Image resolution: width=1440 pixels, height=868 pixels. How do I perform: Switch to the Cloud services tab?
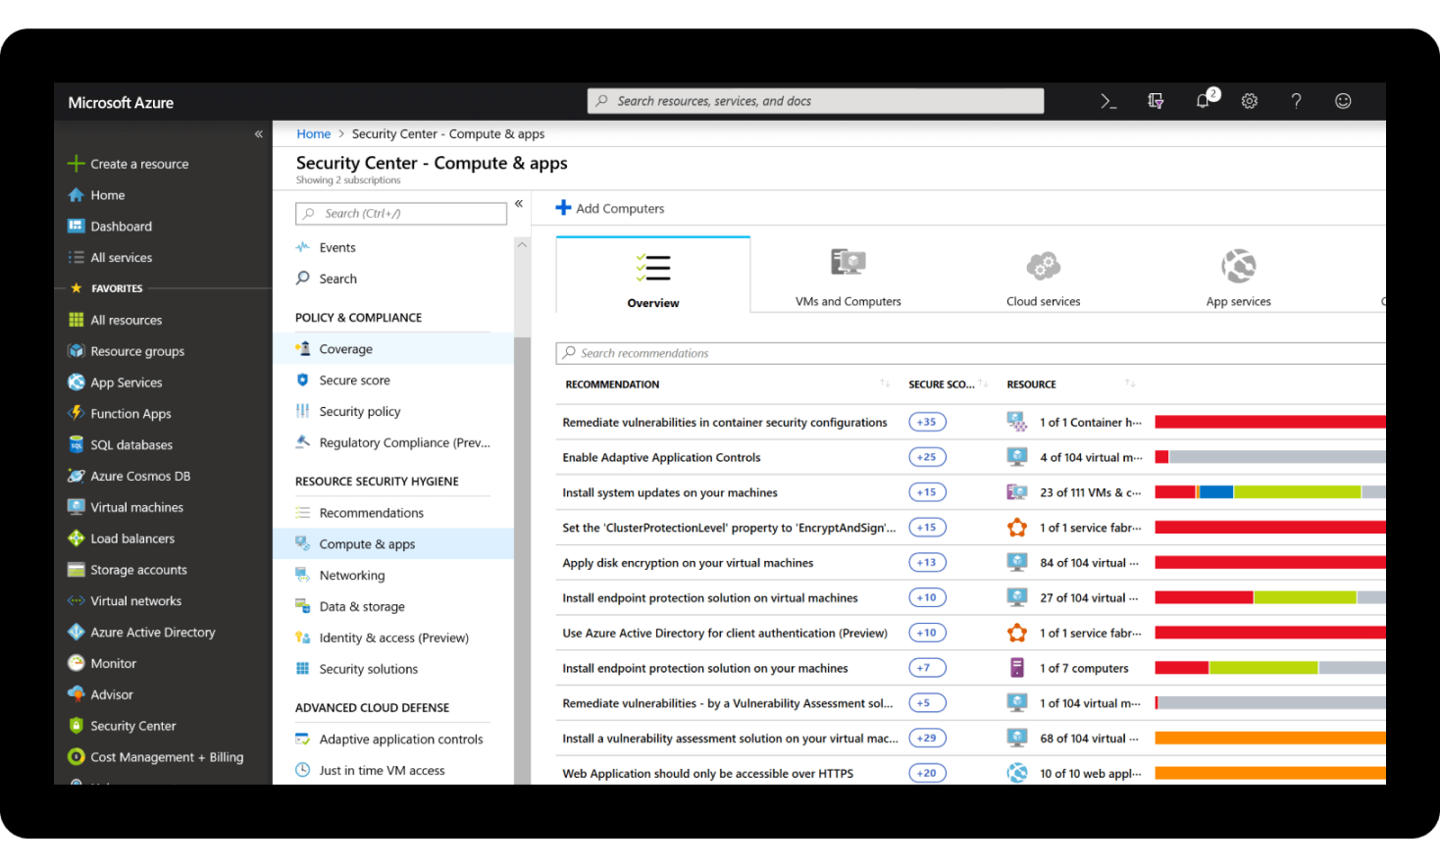pos(1043,277)
